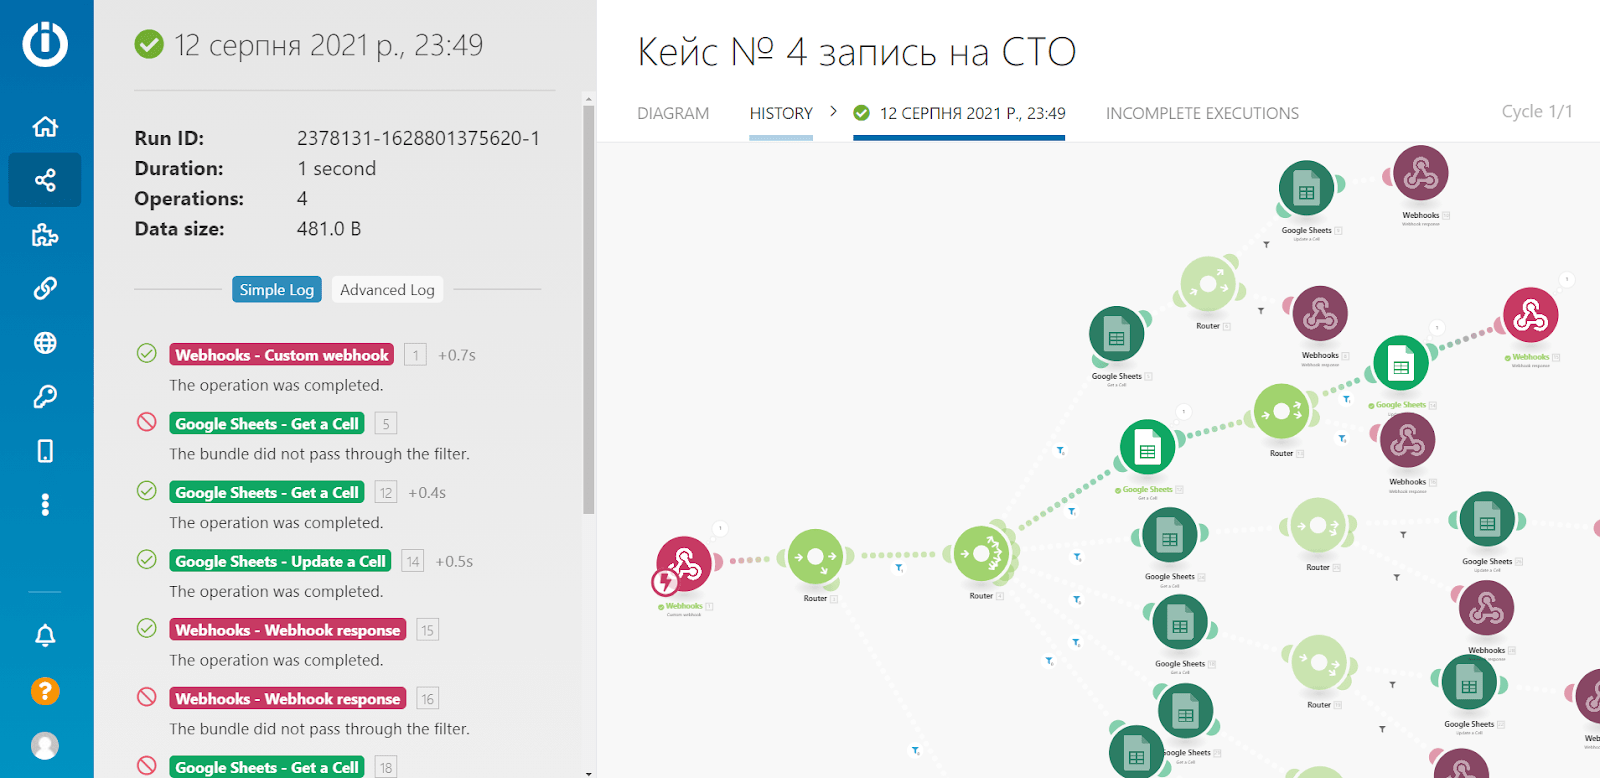
Task: Click the scenario title Кейс № 4 запись на СТО
Action: pos(857,51)
